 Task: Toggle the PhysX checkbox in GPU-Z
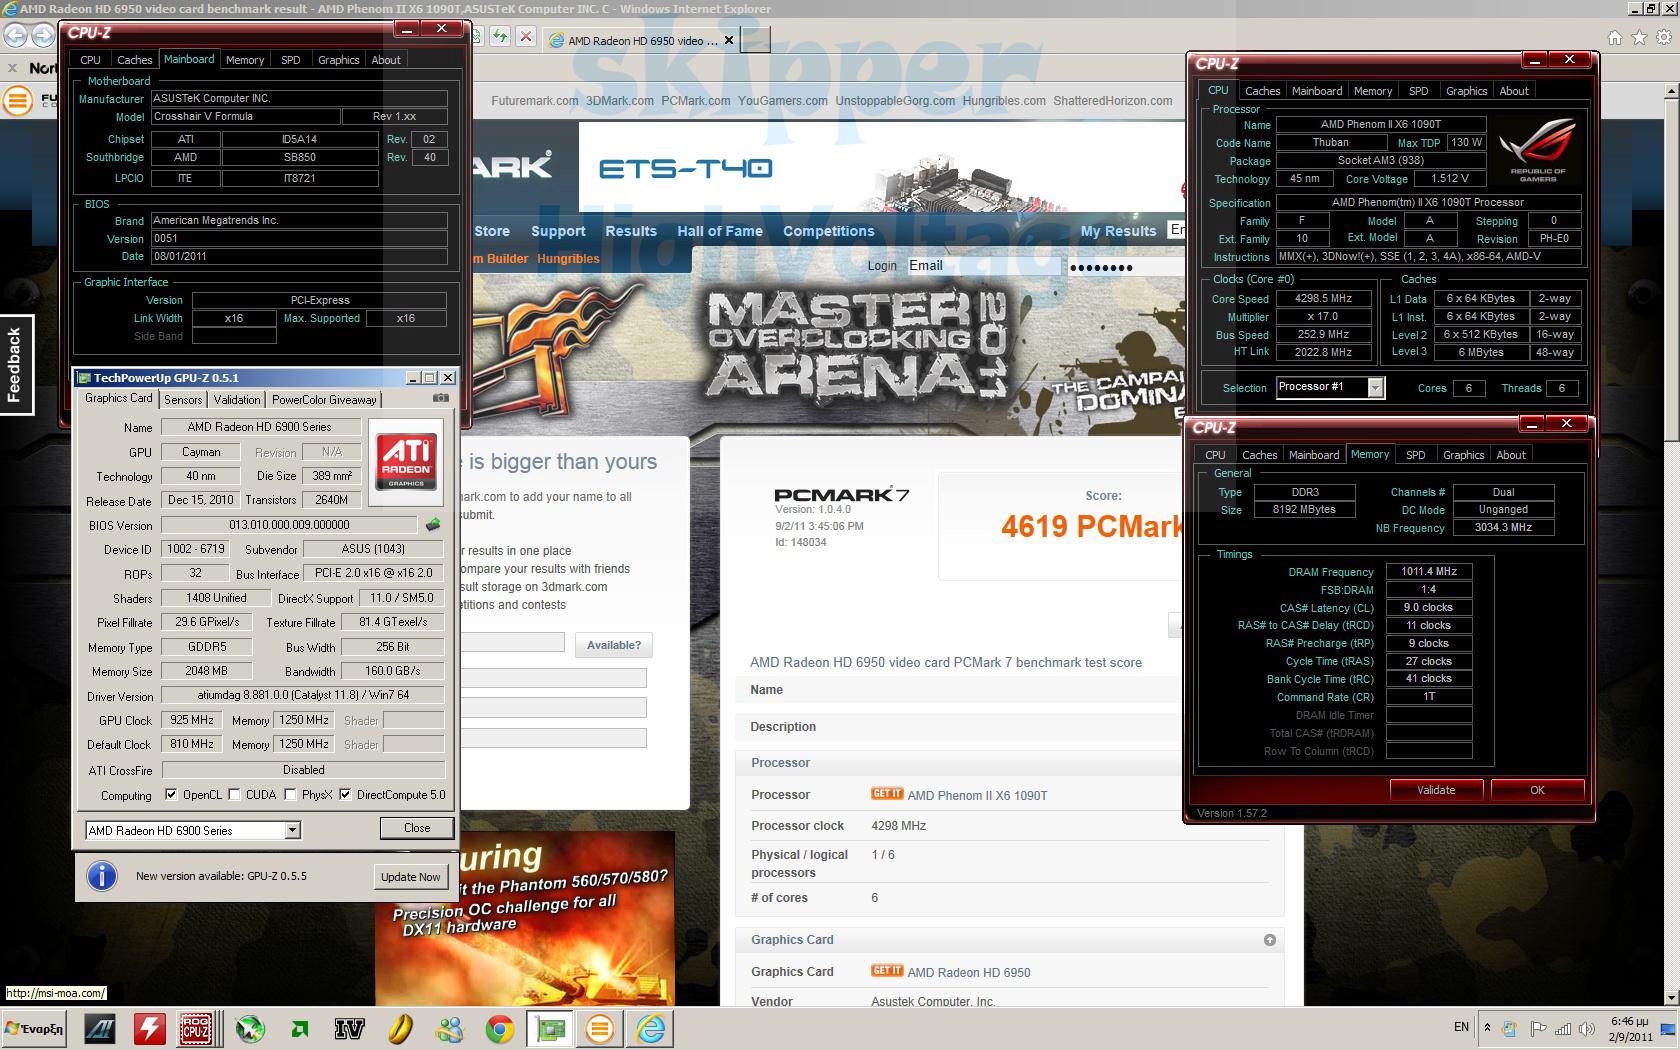[290, 795]
